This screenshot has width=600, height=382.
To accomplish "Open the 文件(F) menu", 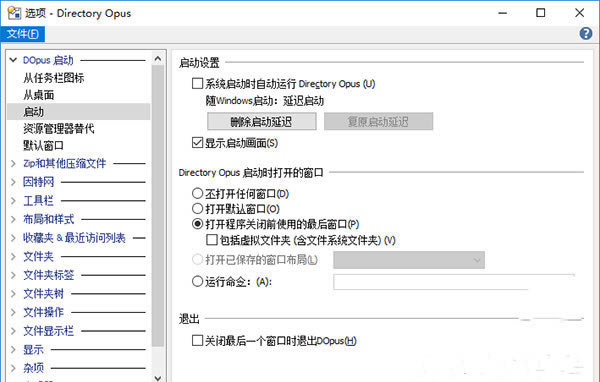I will pyautogui.click(x=23, y=34).
